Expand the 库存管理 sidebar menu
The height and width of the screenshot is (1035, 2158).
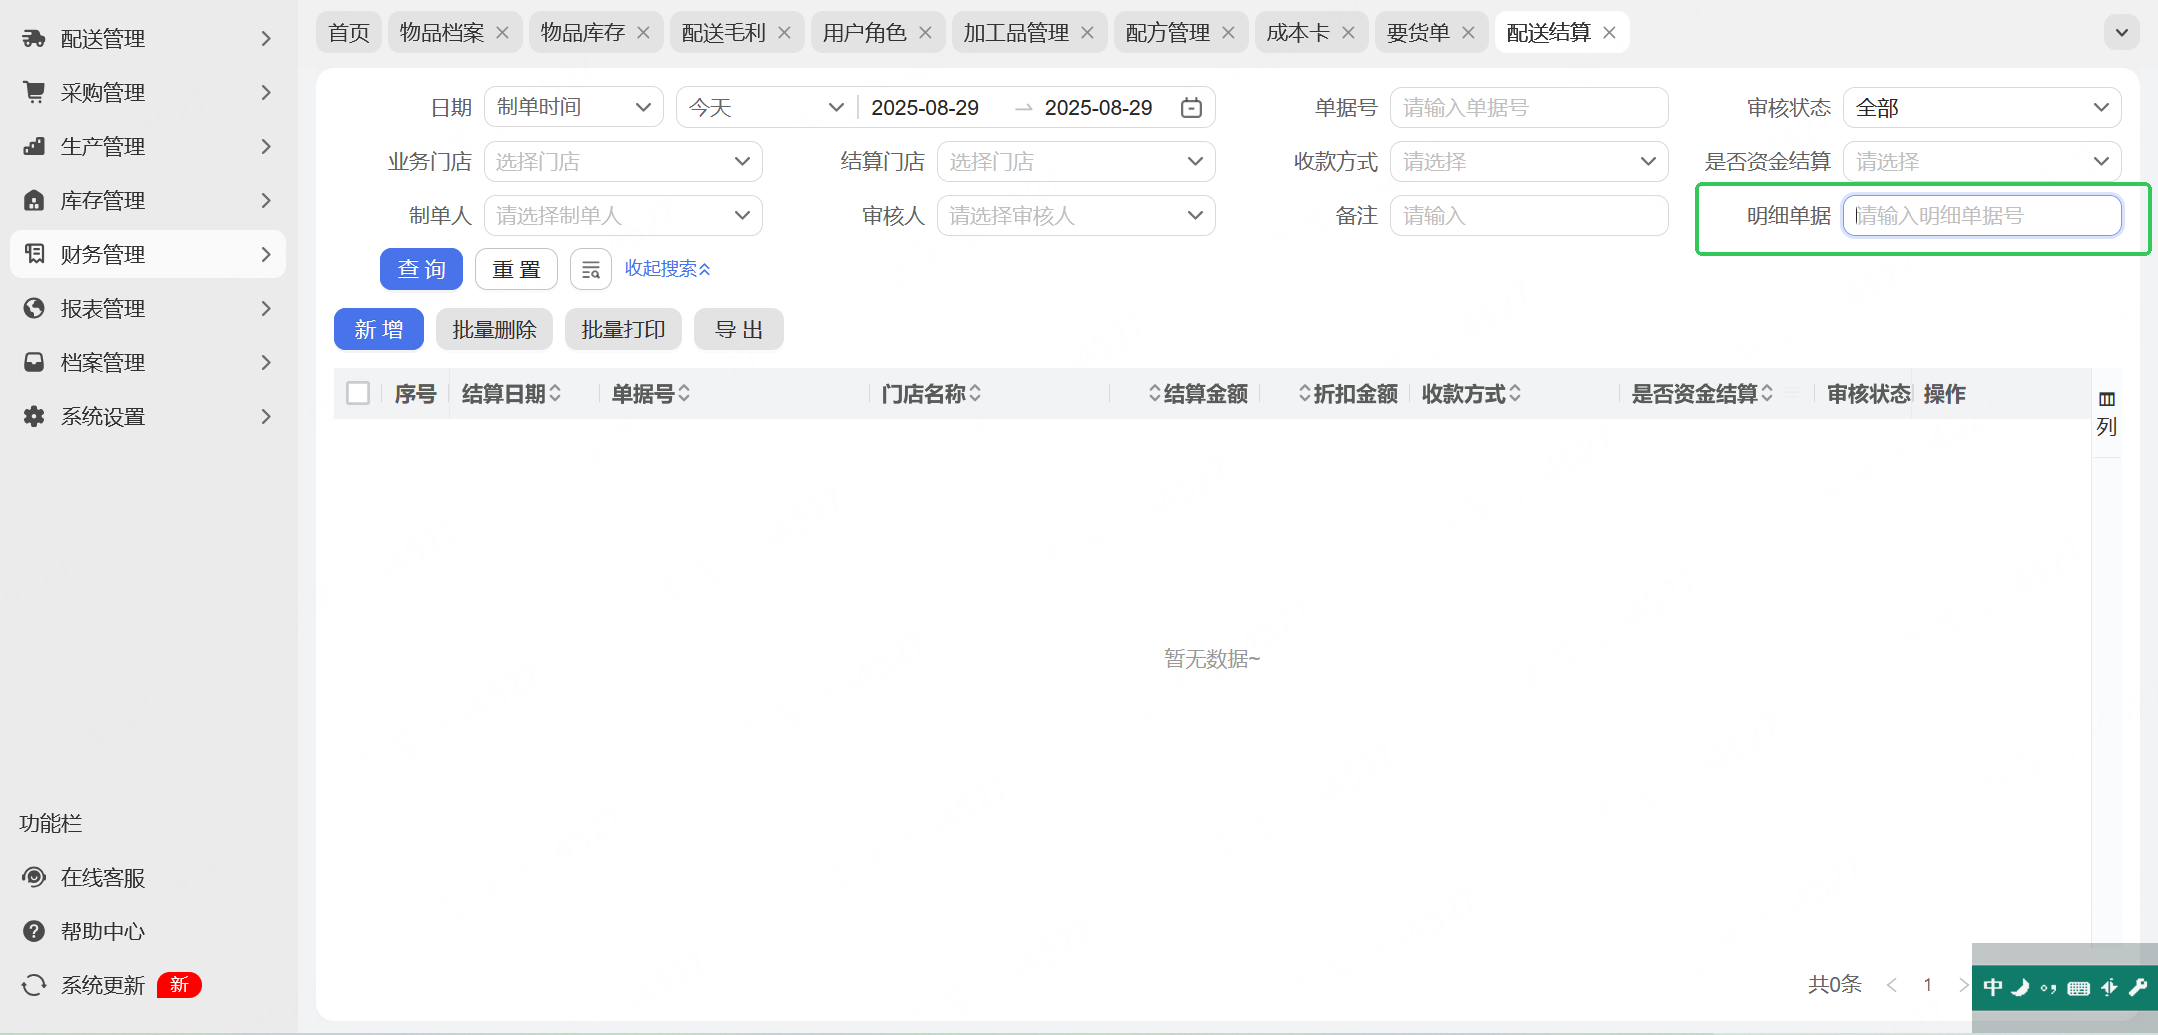pos(148,200)
